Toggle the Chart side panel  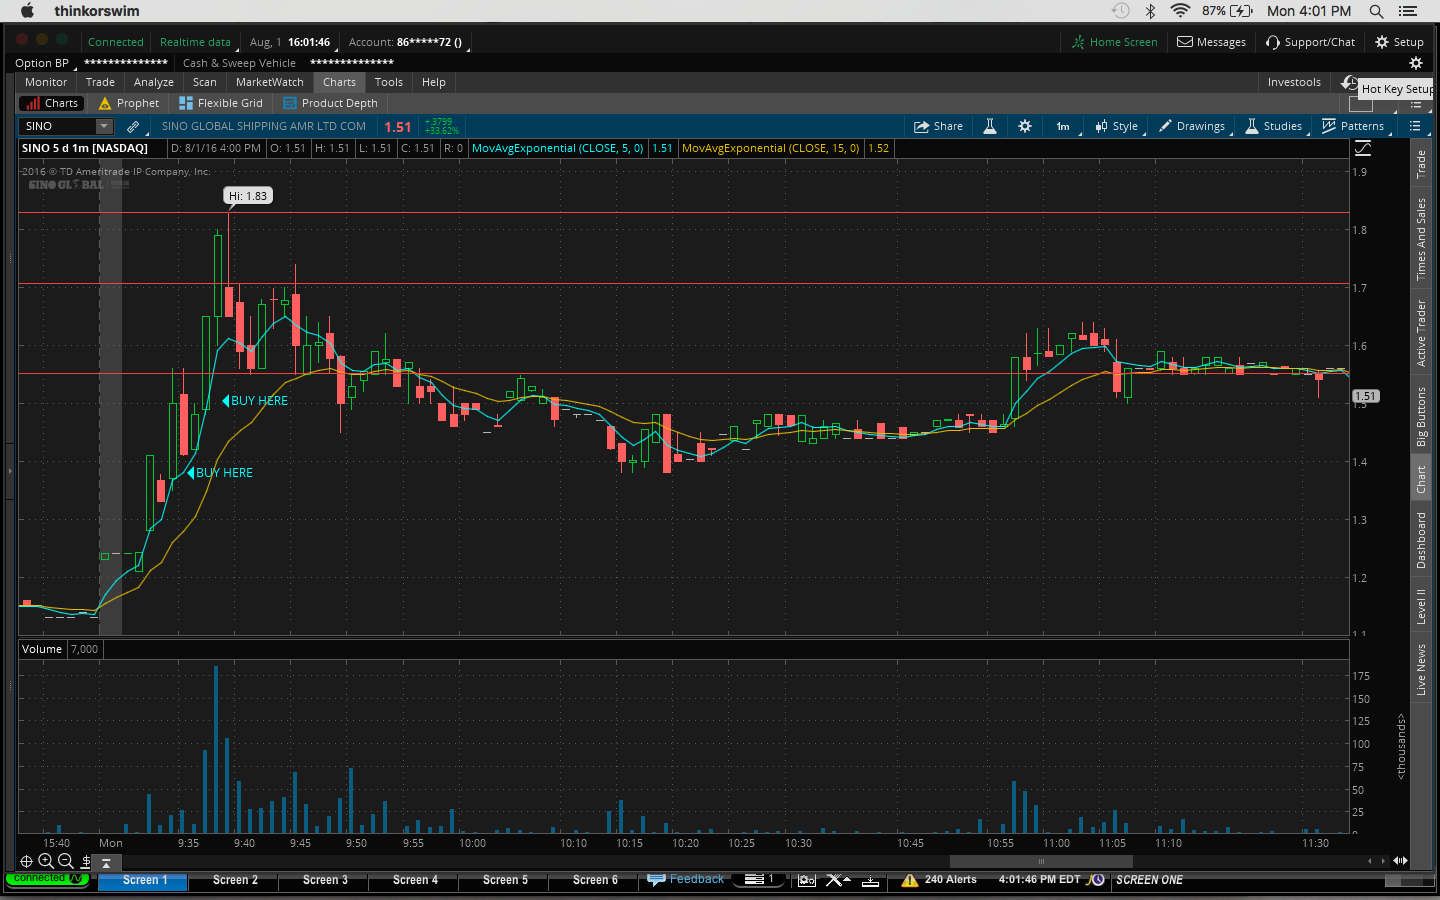1421,480
